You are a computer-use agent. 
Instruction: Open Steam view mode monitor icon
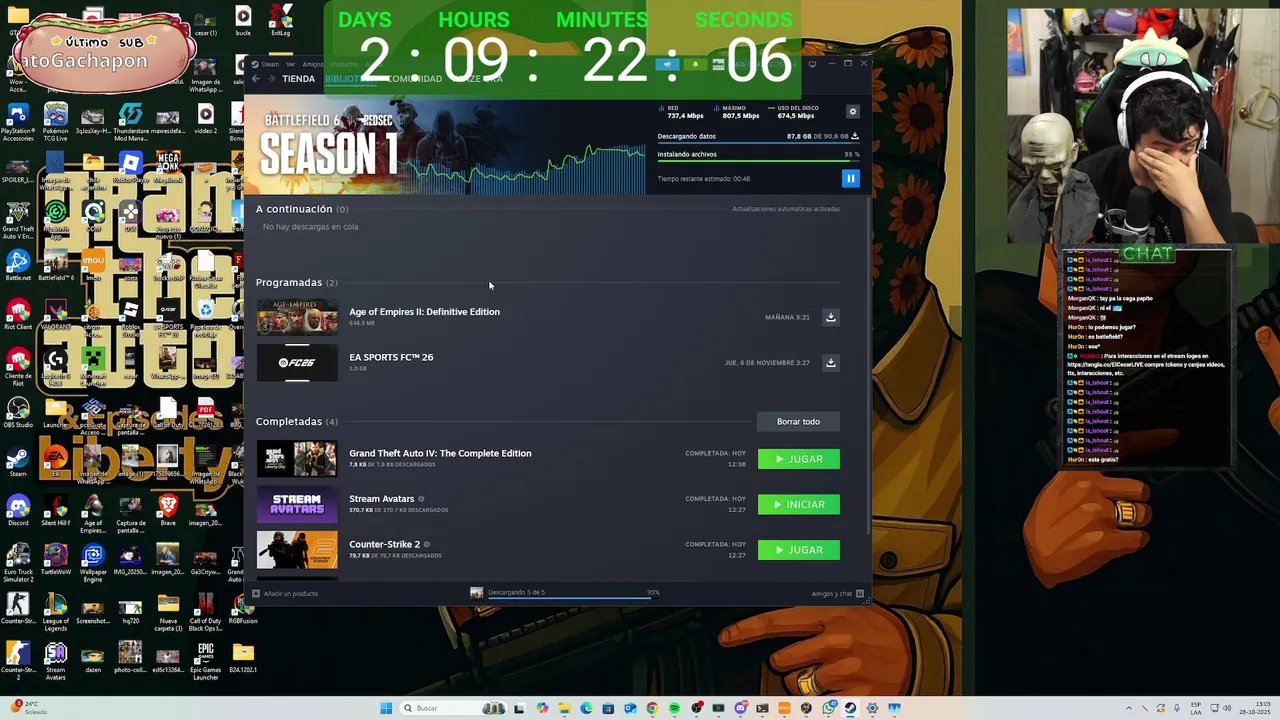pyautogui.click(x=812, y=64)
